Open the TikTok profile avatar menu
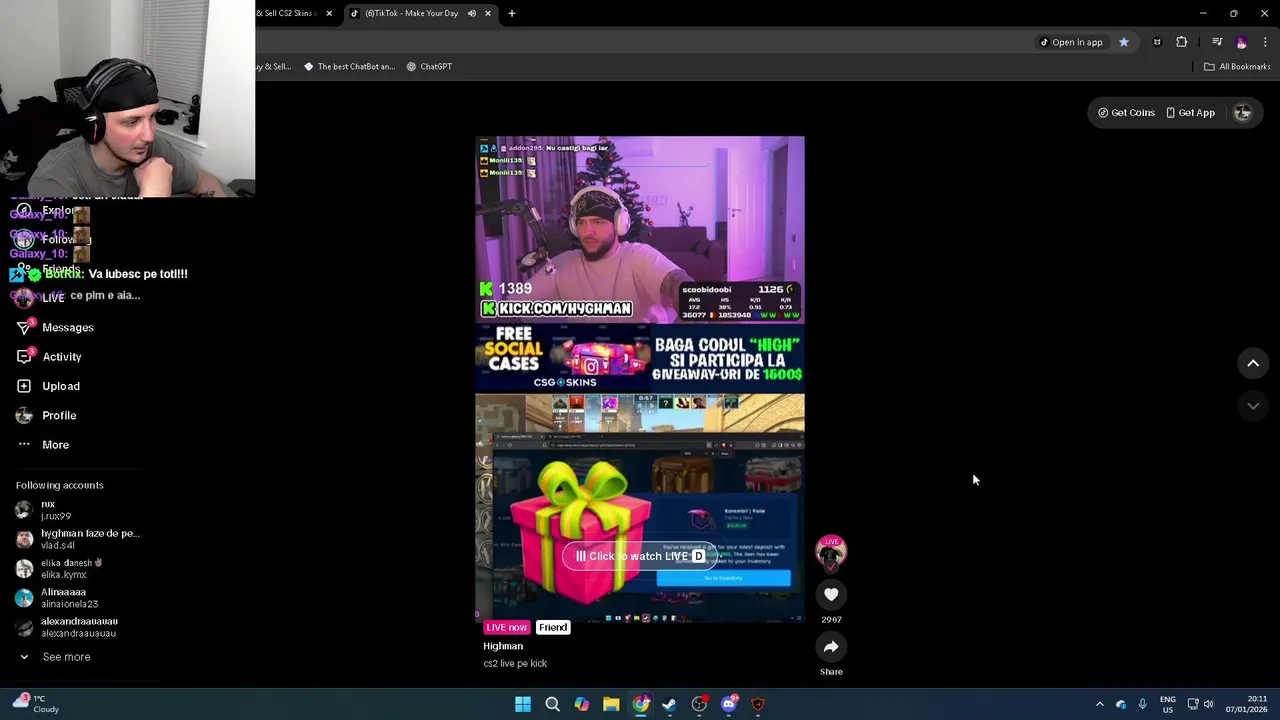1280x720 pixels. pos(1243,113)
